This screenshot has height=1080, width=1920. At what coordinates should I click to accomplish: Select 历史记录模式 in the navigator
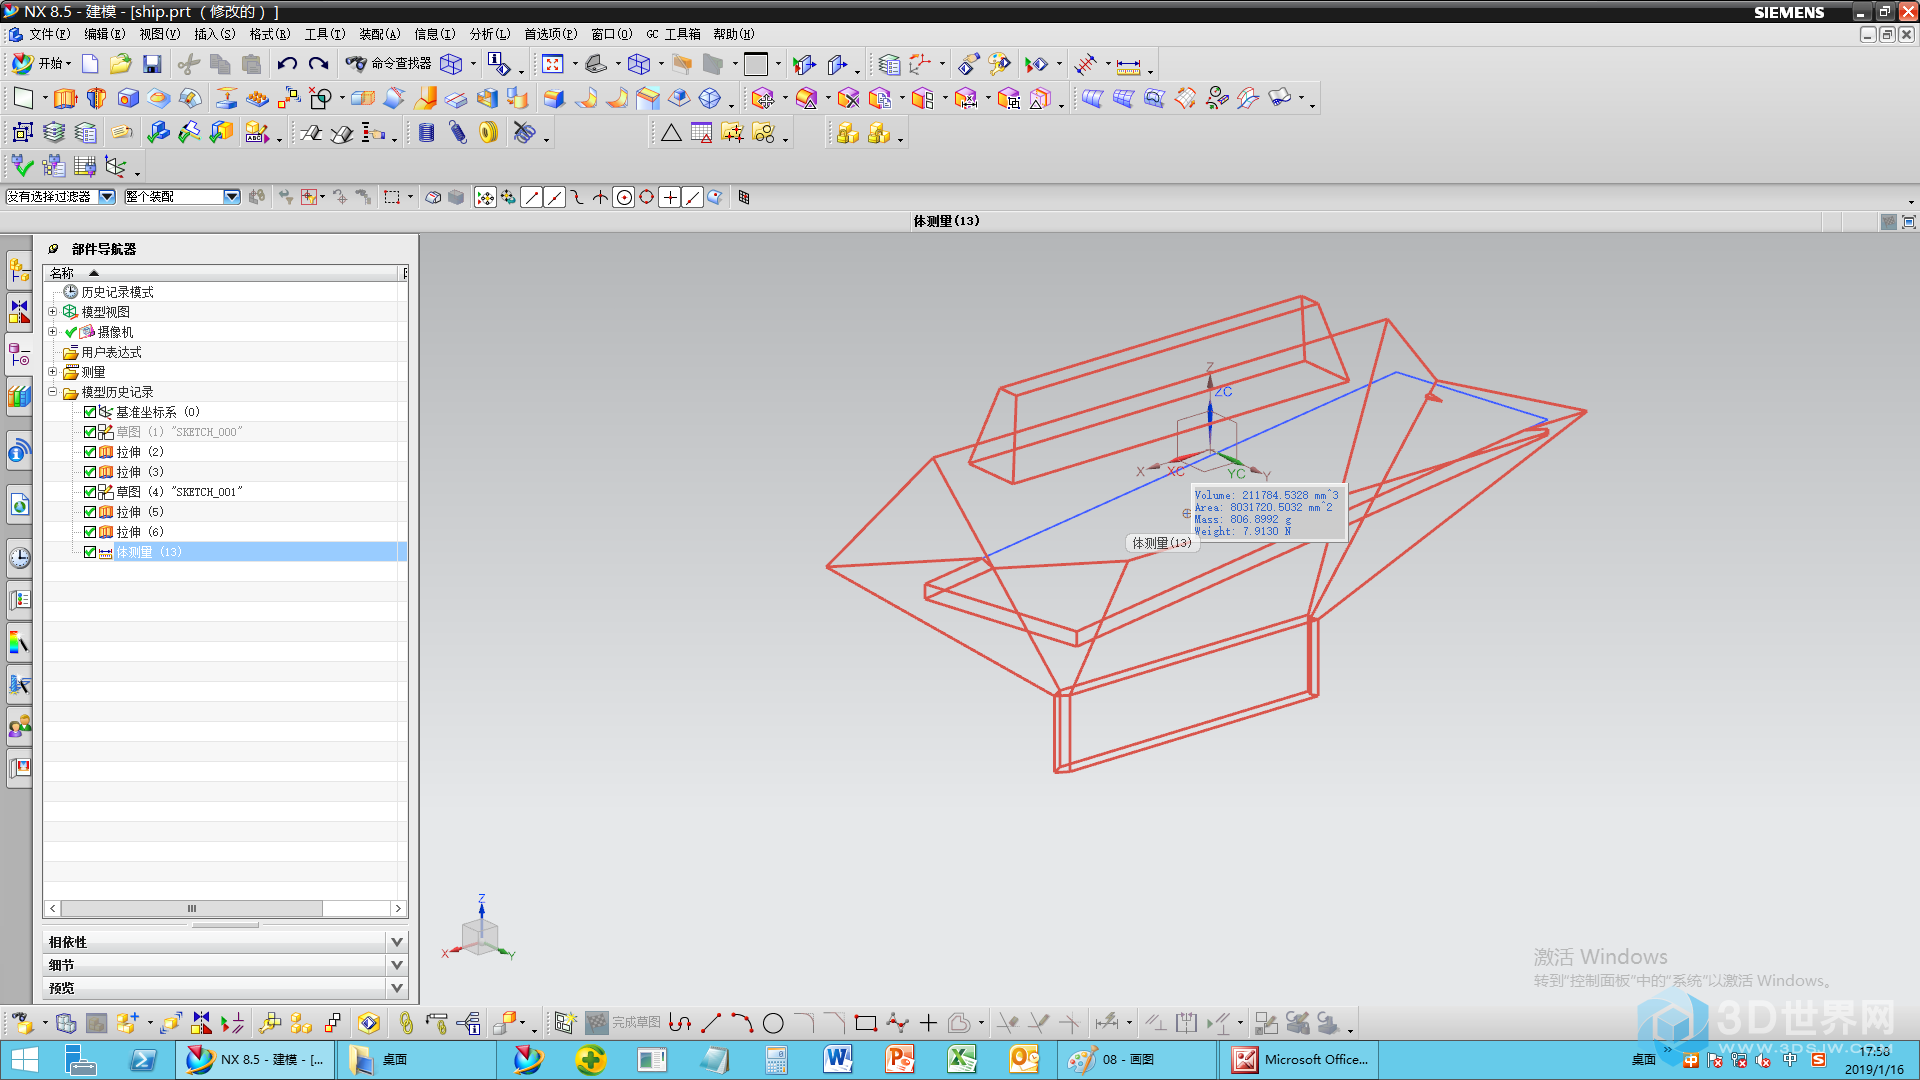tap(117, 292)
